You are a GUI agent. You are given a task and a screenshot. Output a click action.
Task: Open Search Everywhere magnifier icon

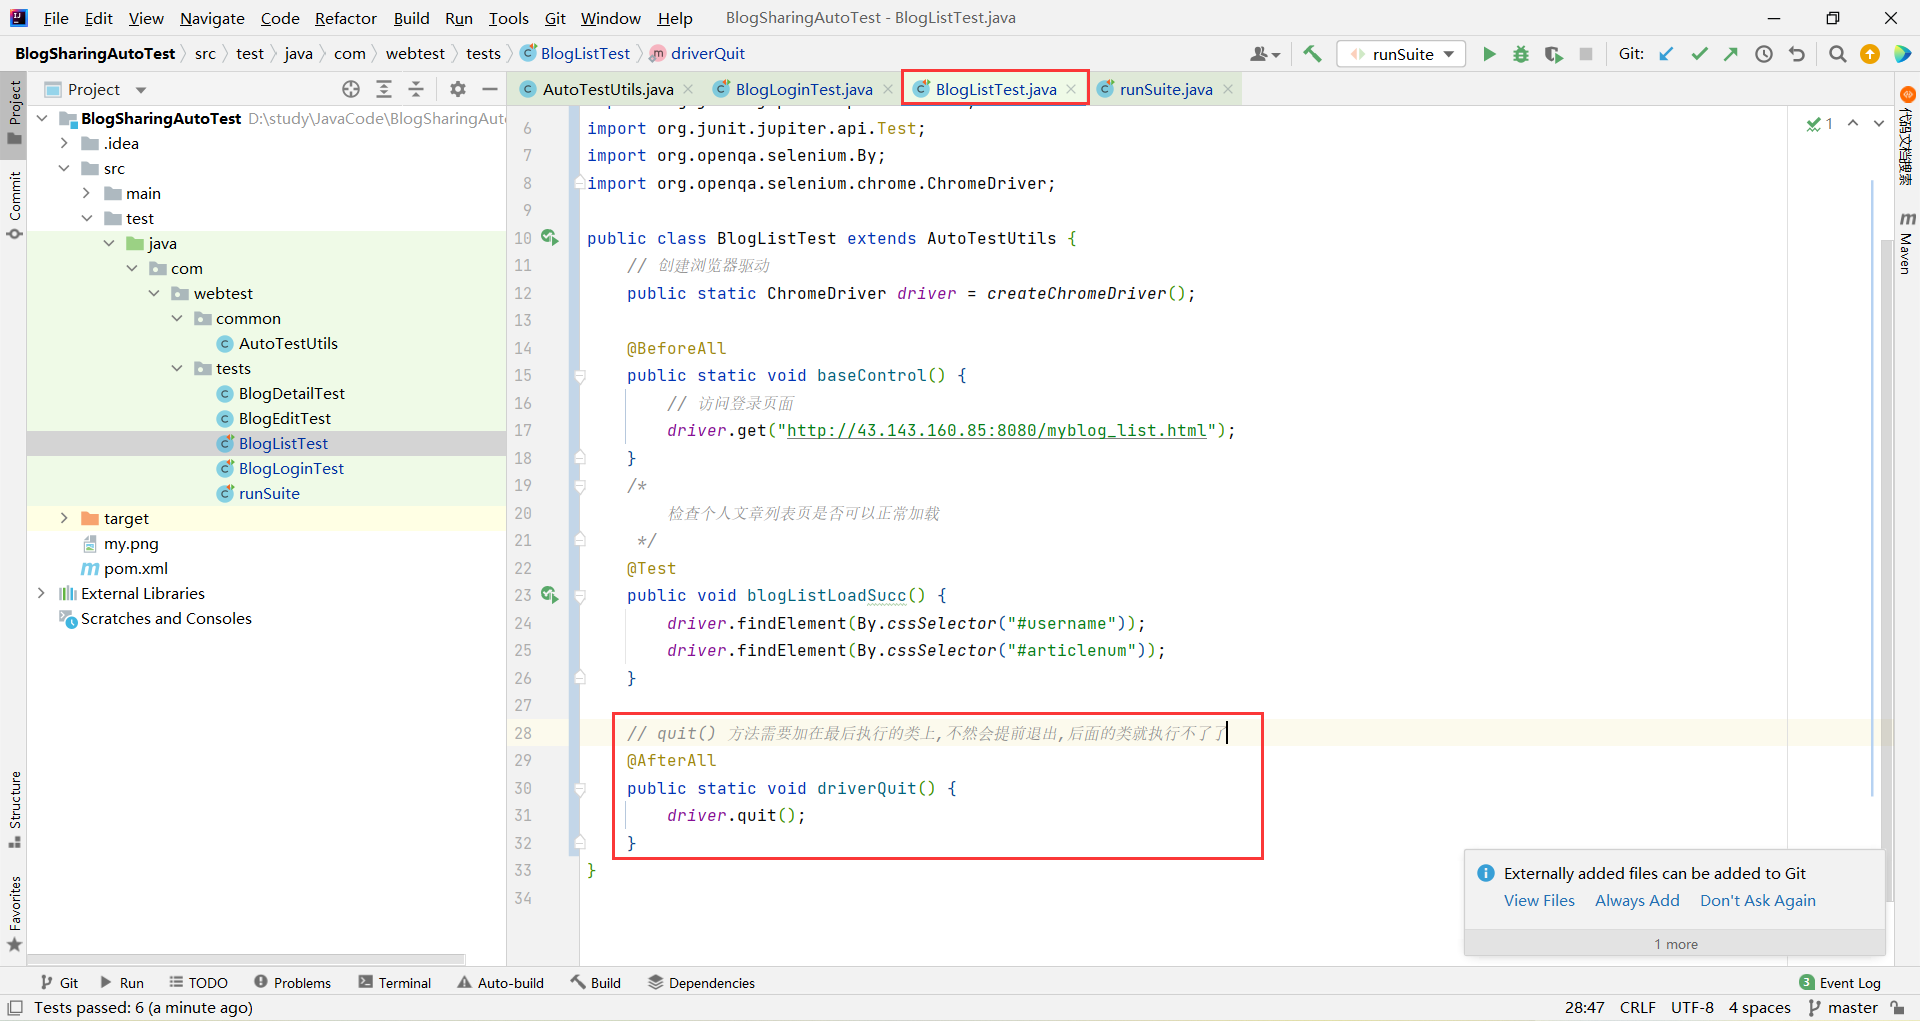1837,54
